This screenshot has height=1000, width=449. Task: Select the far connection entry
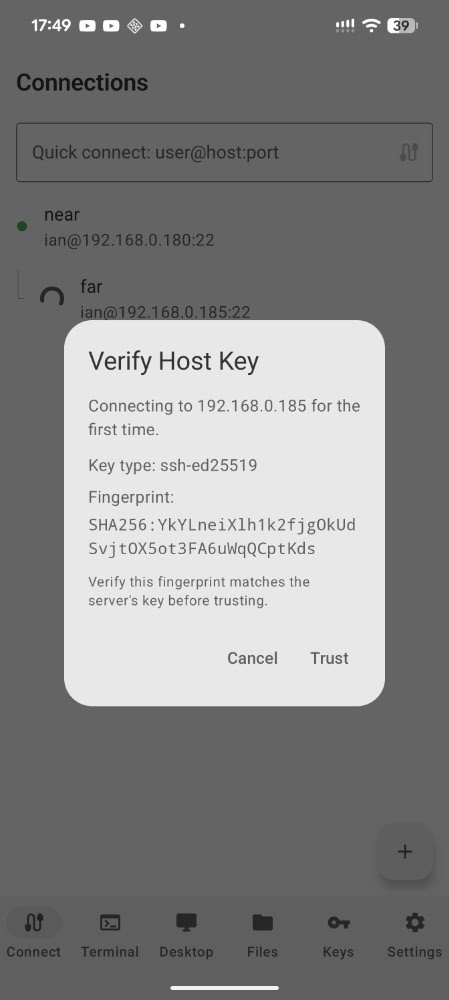224,298
